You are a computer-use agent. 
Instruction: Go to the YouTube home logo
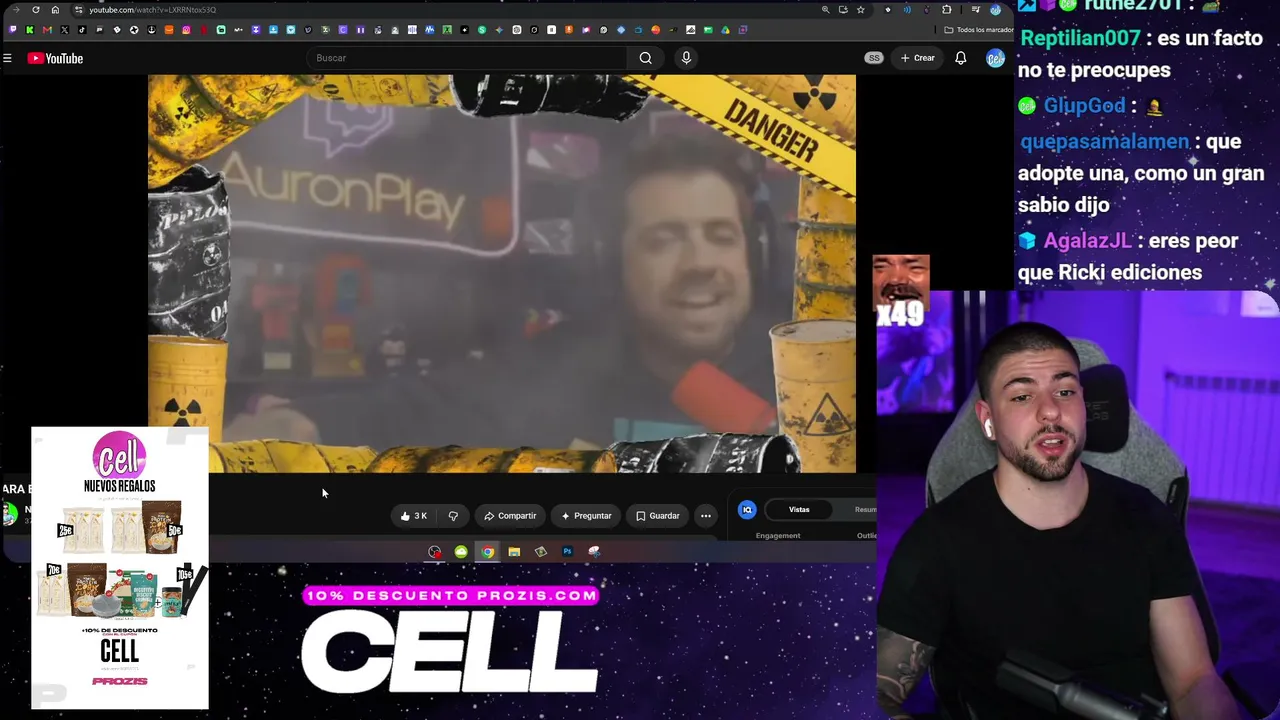point(55,58)
